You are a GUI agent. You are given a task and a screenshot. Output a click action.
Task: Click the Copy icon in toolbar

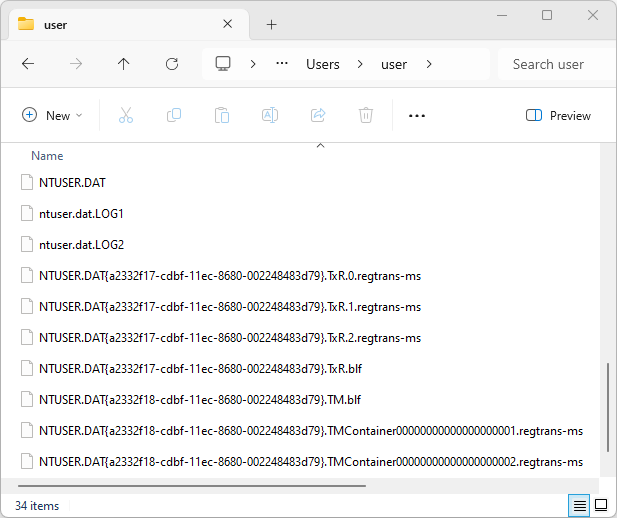click(174, 115)
